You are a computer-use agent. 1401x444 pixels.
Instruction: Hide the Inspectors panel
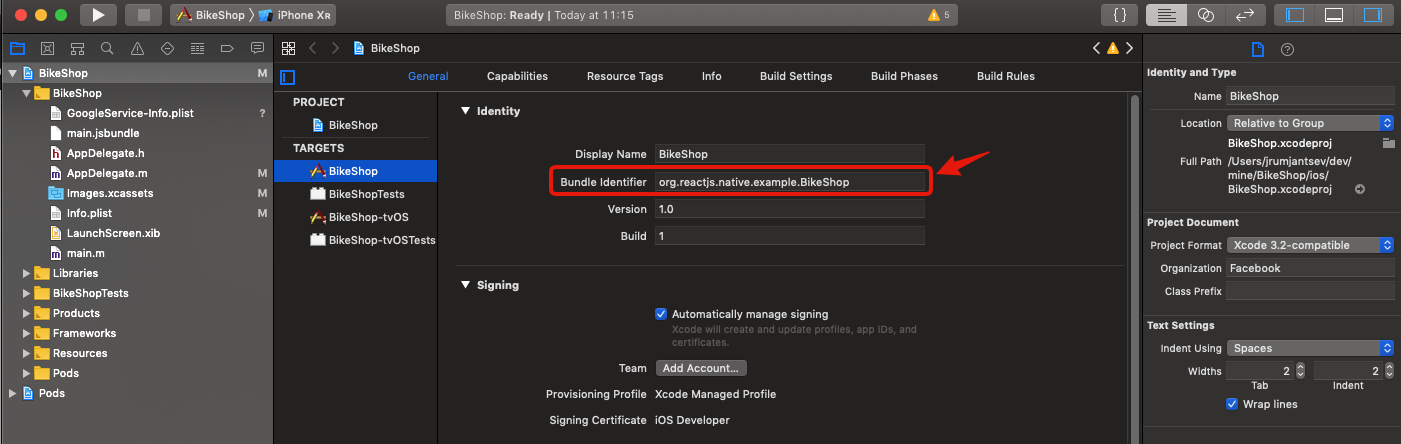[1371, 15]
